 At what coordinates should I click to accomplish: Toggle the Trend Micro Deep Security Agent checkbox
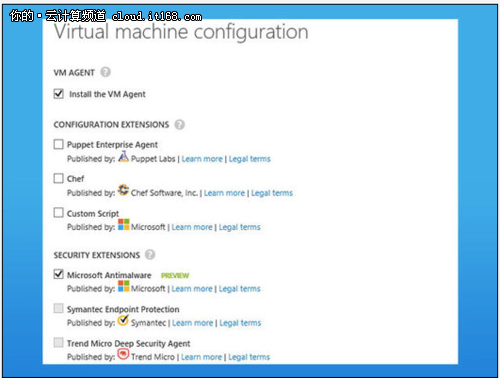(x=58, y=342)
